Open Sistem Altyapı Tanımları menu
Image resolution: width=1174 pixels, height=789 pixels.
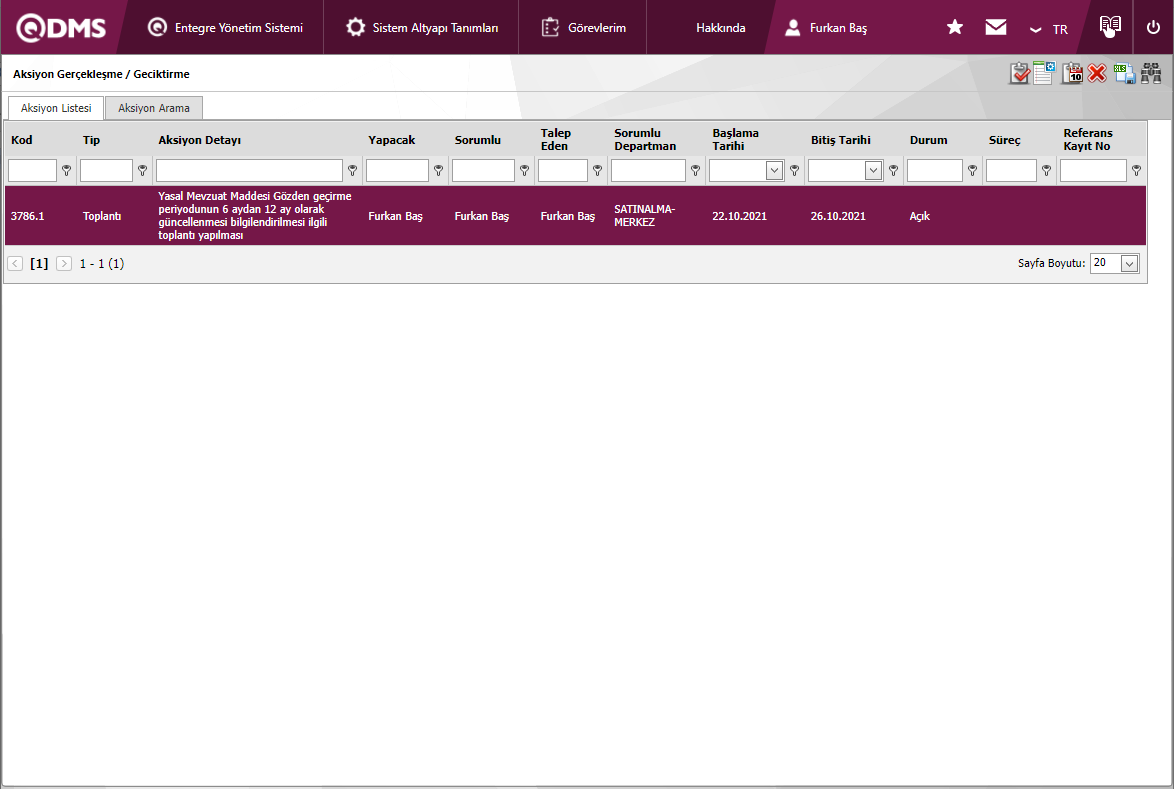422,28
